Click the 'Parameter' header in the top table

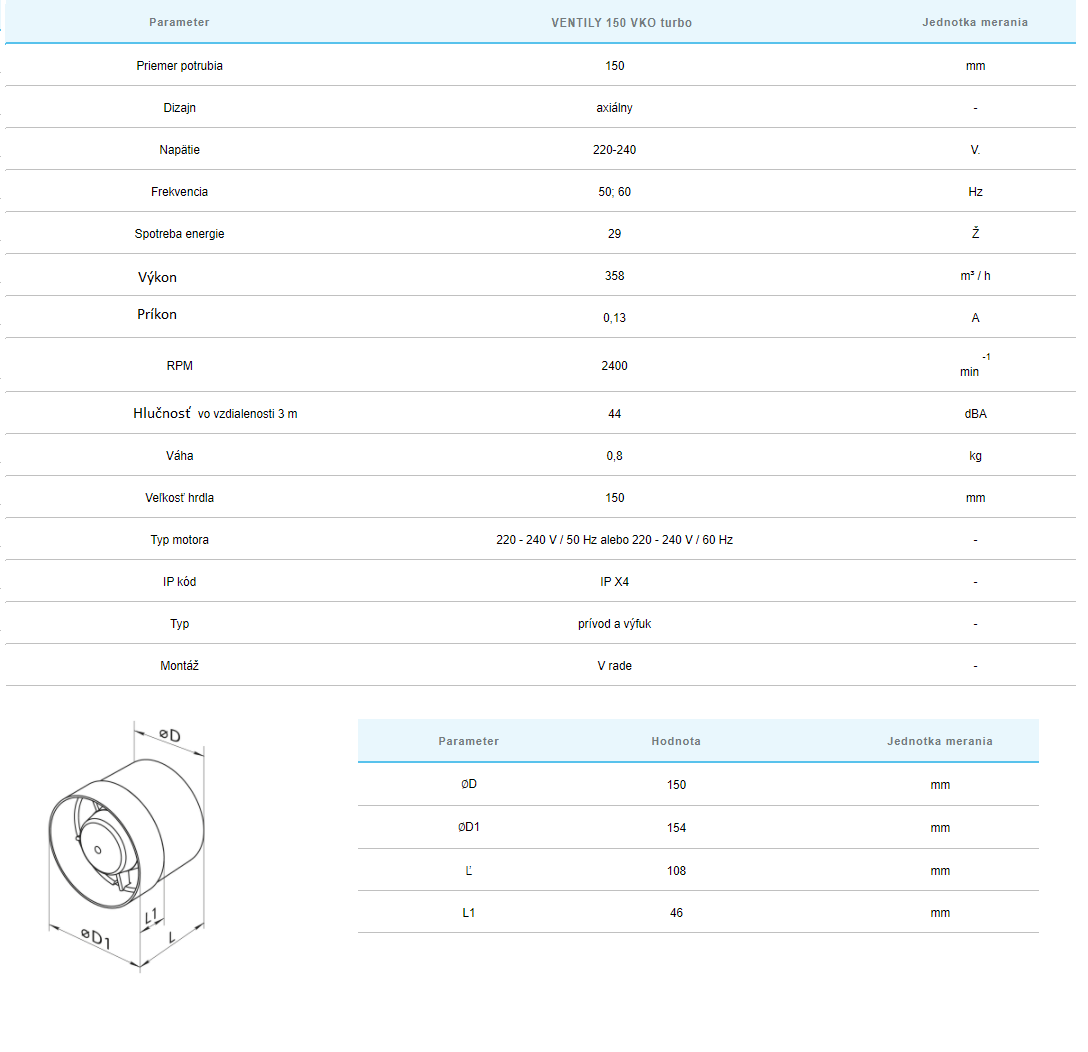[179, 22]
